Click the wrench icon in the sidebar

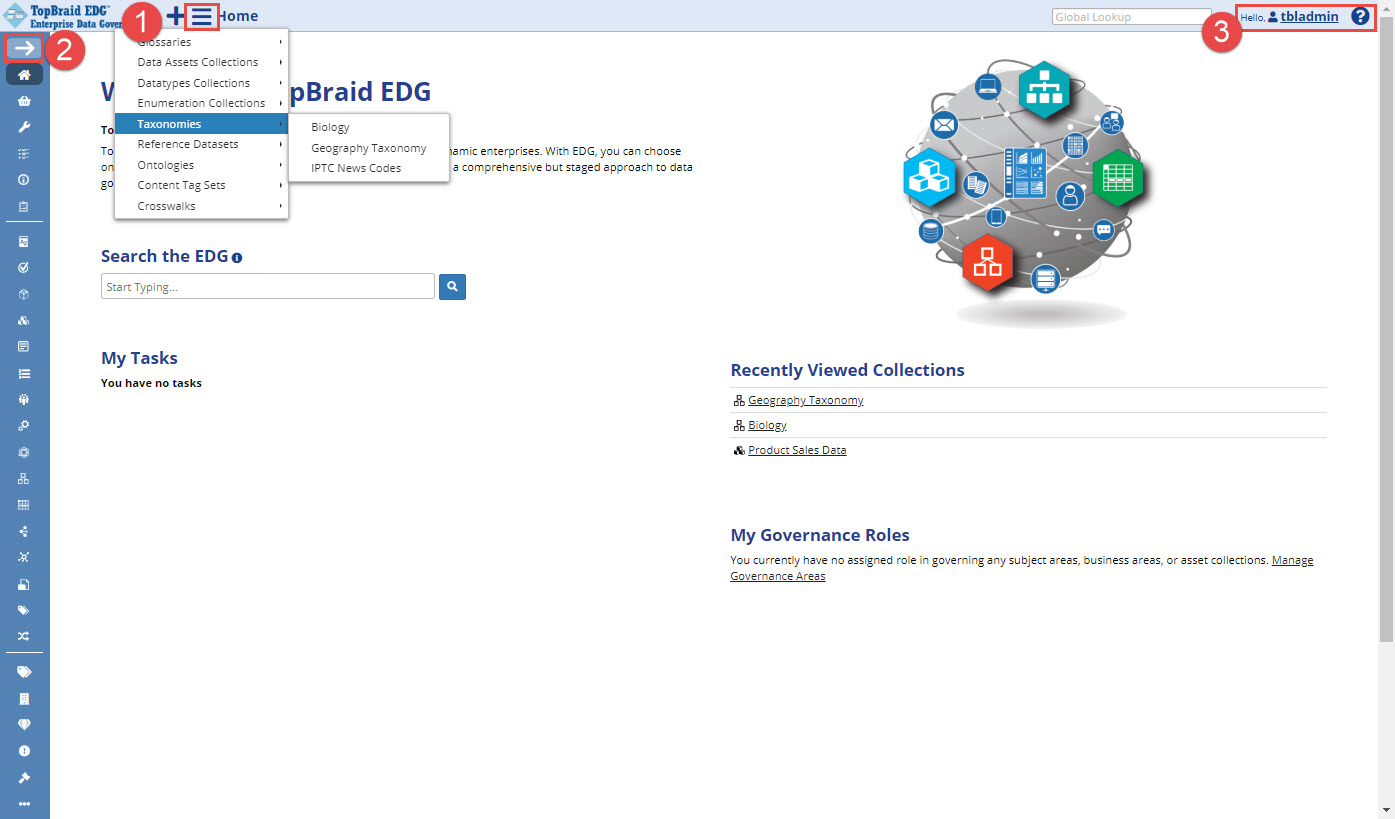click(x=24, y=127)
